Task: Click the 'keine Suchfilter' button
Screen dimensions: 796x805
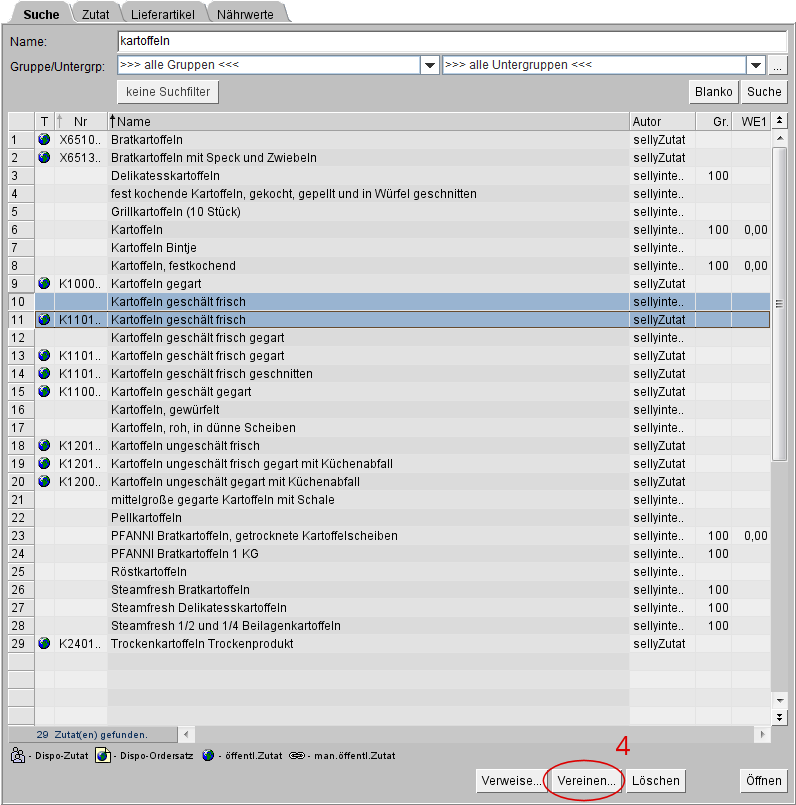Action: pyautogui.click(x=168, y=92)
